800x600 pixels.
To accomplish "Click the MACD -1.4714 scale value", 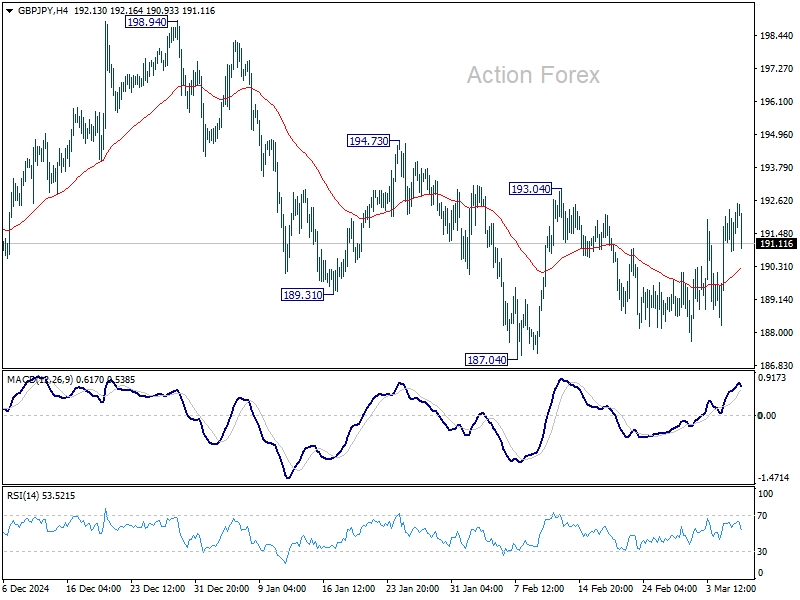I will pyautogui.click(x=773, y=478).
